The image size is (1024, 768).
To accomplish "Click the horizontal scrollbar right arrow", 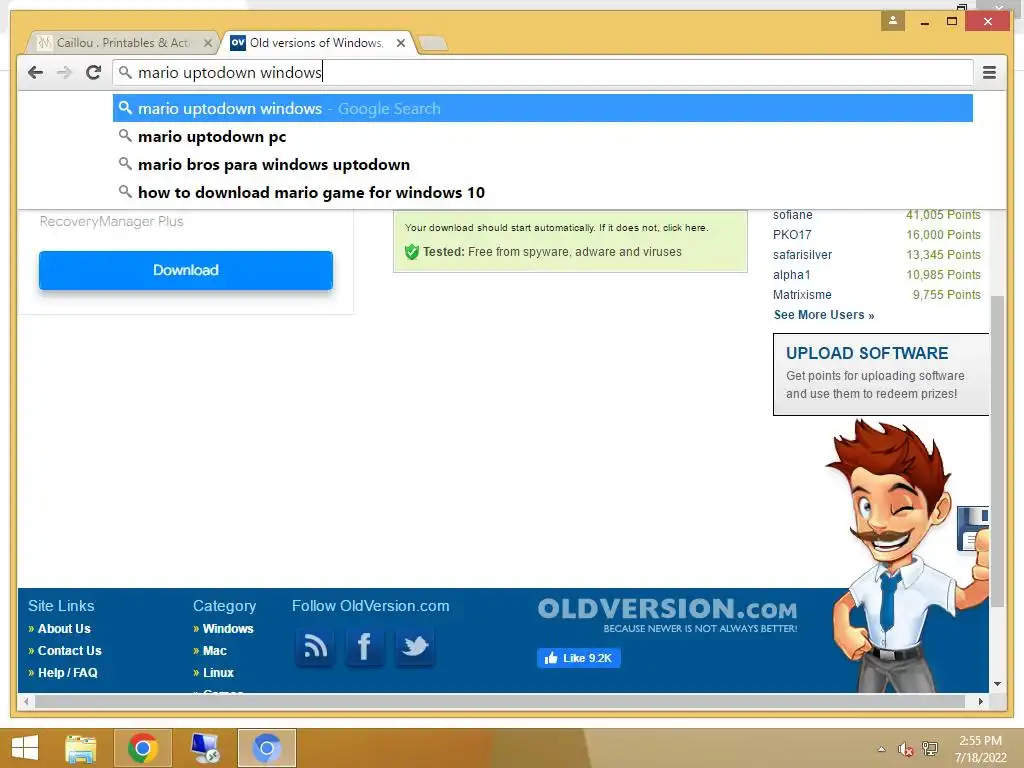I will pyautogui.click(x=981, y=702).
